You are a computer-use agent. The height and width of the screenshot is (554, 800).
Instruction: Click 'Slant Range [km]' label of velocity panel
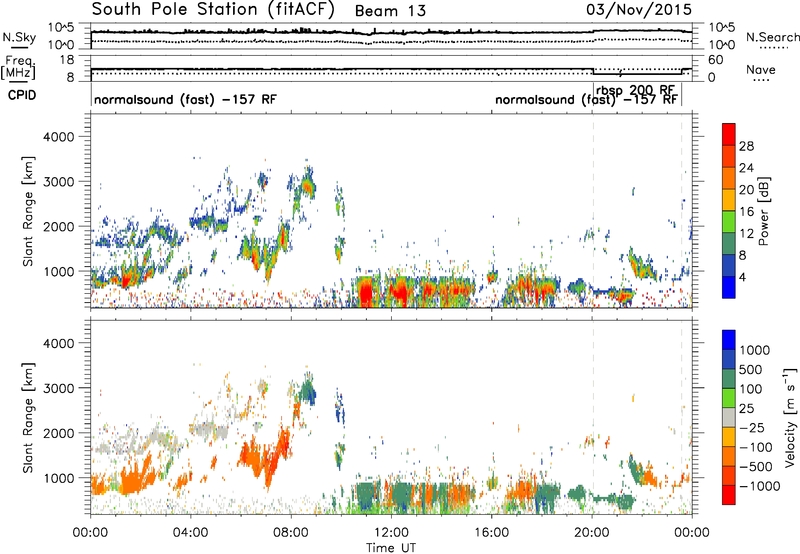[28, 417]
